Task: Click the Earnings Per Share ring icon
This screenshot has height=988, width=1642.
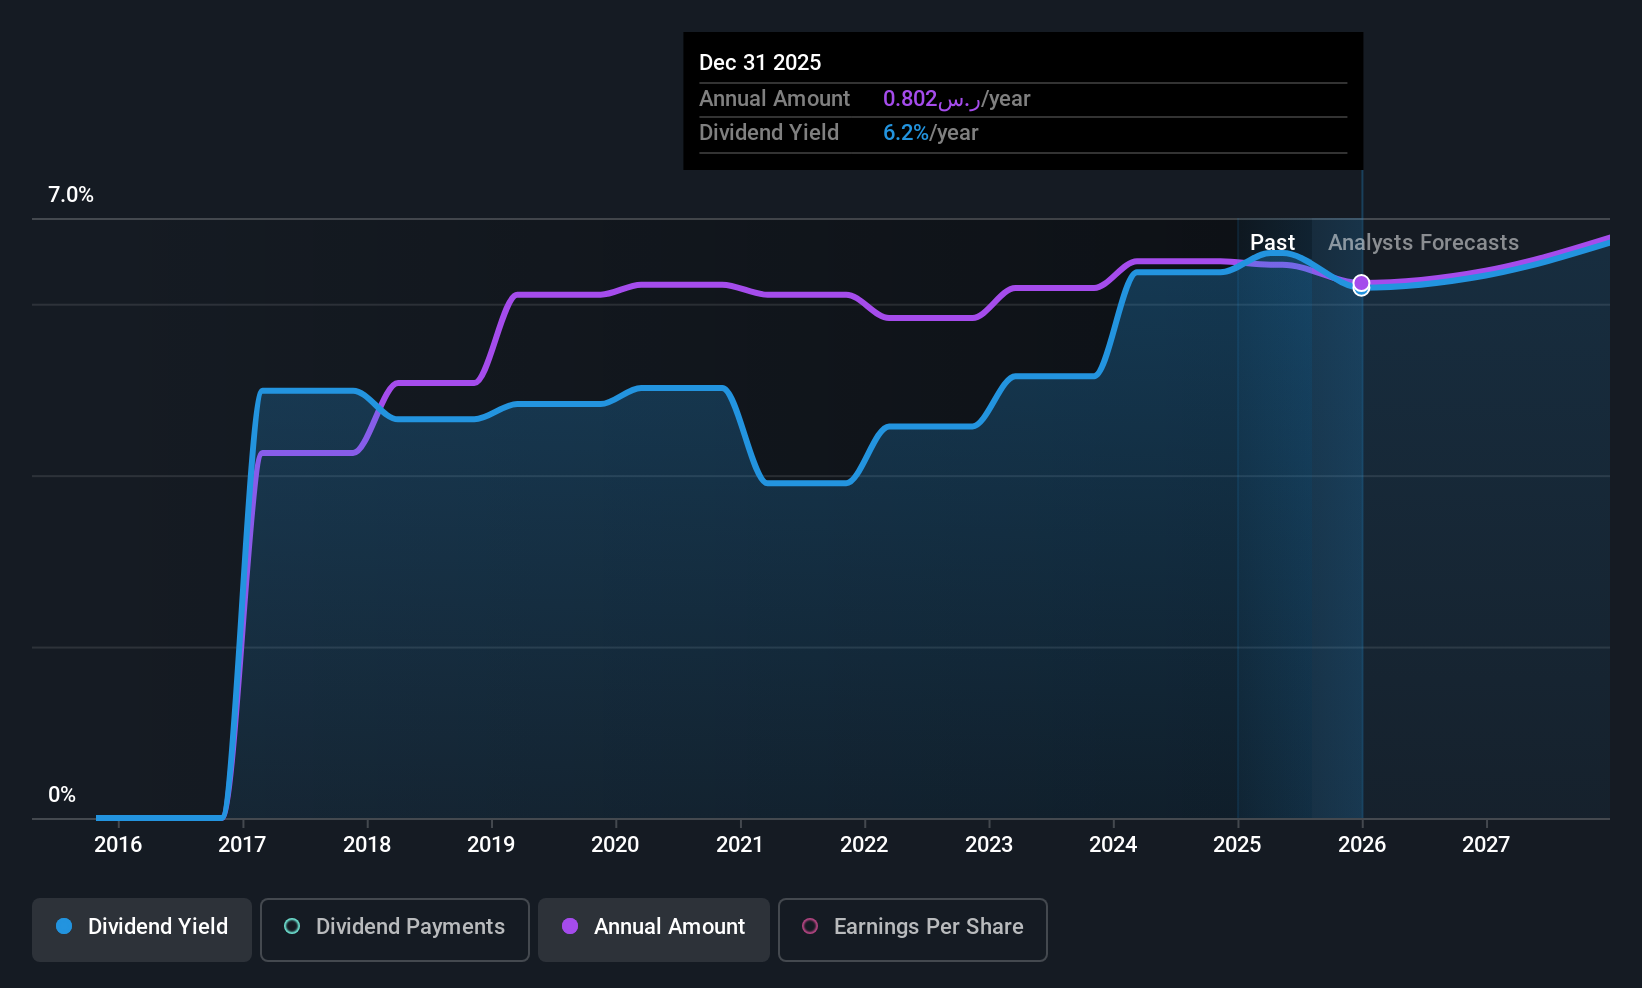Action: (x=810, y=927)
